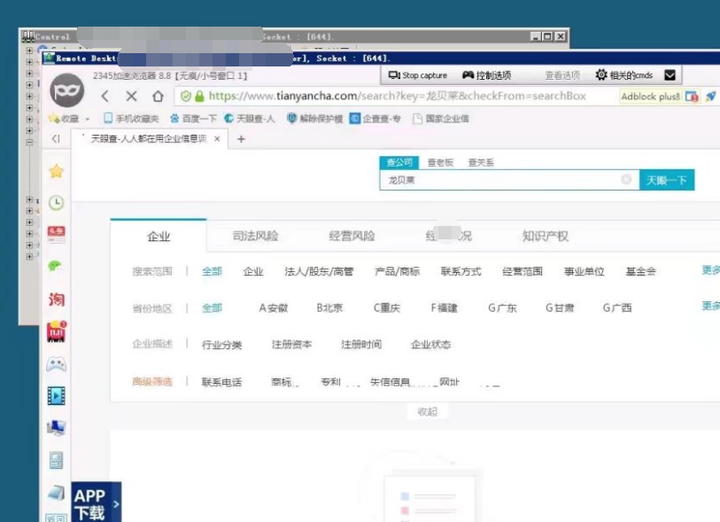Click the 天眼一下 search button
This screenshot has height=522, width=720.
point(667,180)
